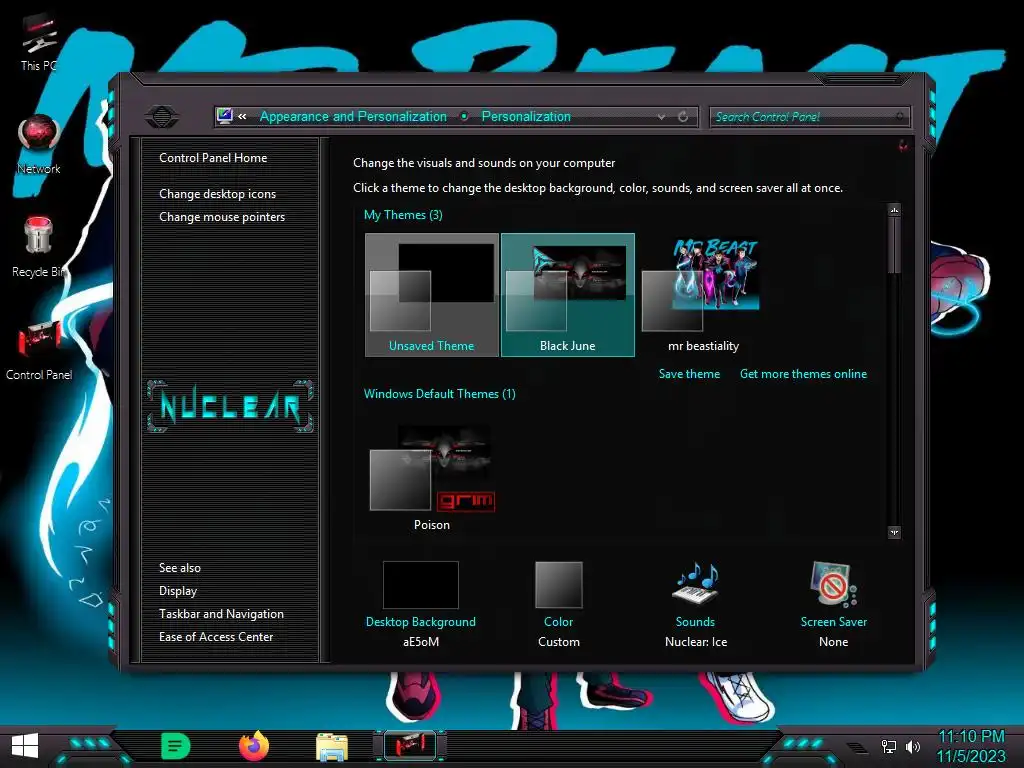Open the address bar history dropdown
The width and height of the screenshot is (1024, 768).
[662, 116]
